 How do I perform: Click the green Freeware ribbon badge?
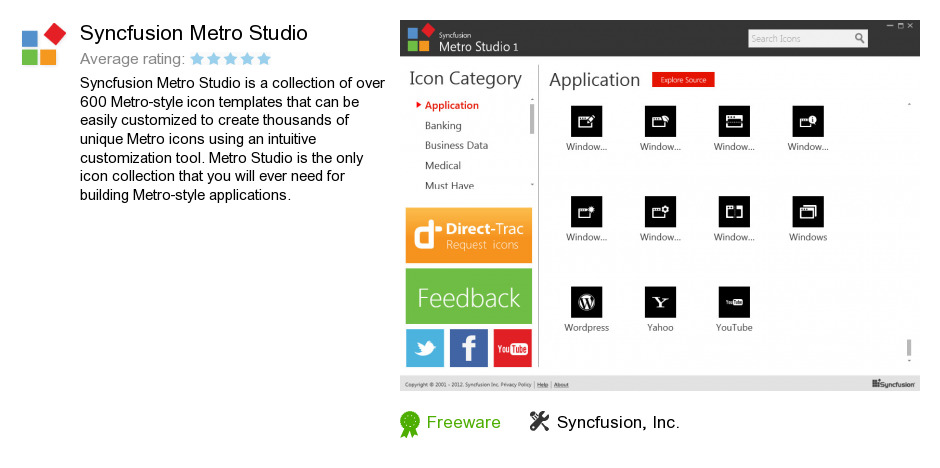coord(409,424)
